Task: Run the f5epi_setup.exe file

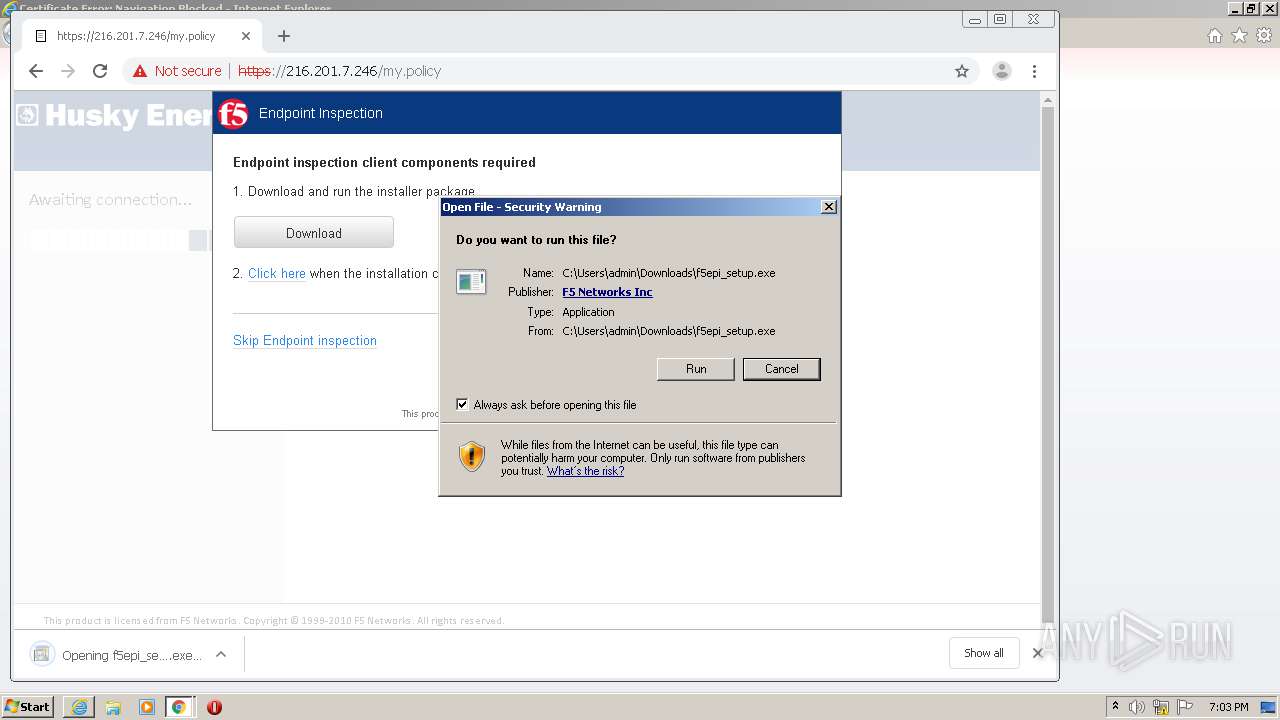Action: [x=696, y=369]
